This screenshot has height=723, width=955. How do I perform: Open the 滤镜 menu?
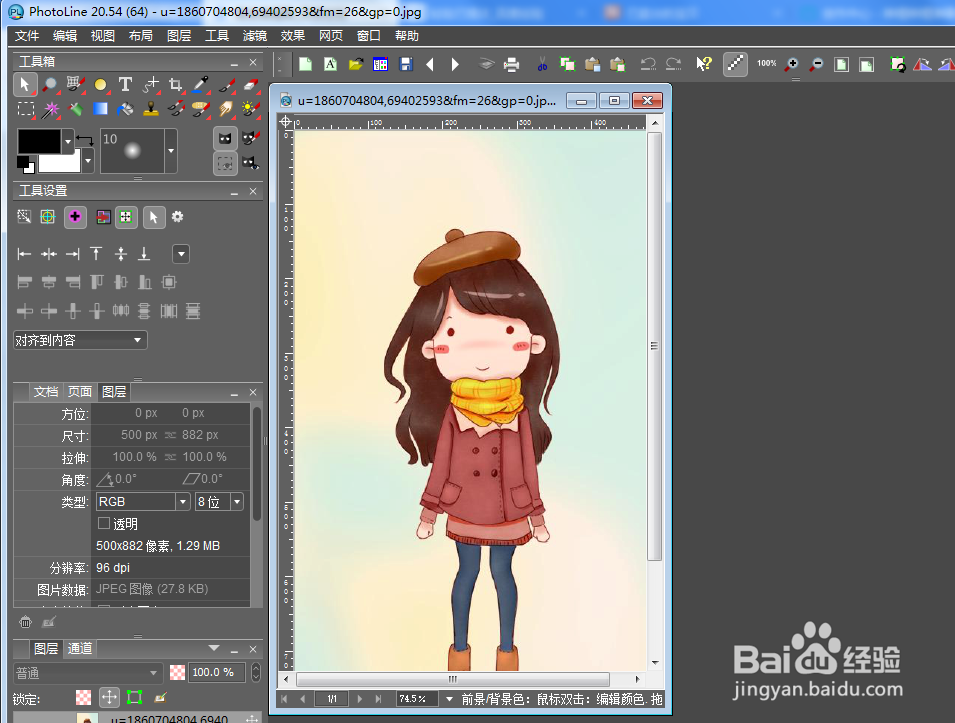click(x=255, y=36)
